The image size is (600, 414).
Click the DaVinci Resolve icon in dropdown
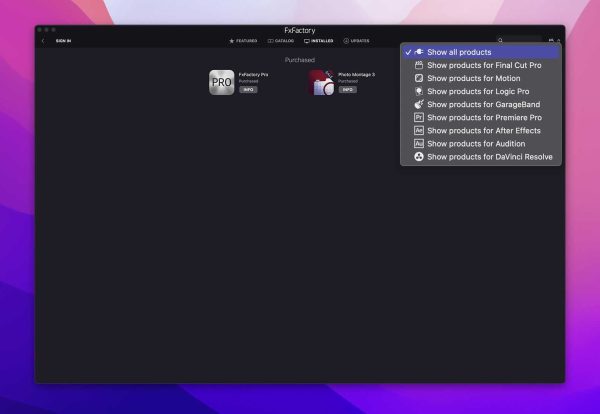point(419,157)
